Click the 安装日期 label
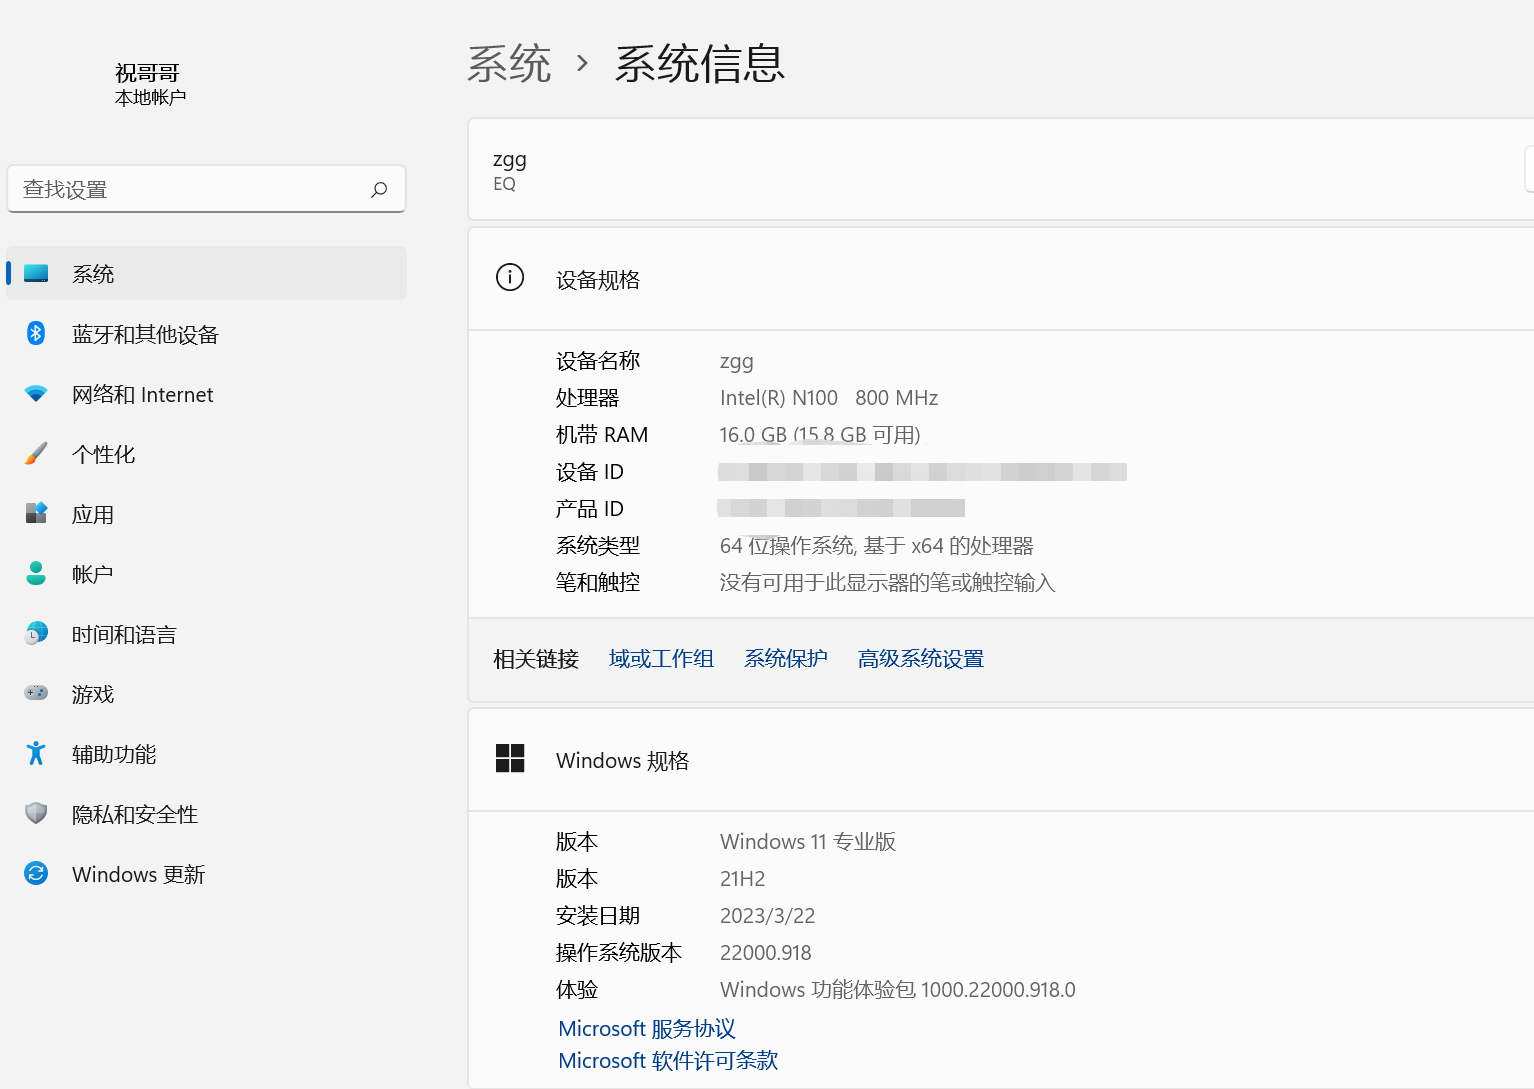The width and height of the screenshot is (1534, 1089). click(598, 916)
